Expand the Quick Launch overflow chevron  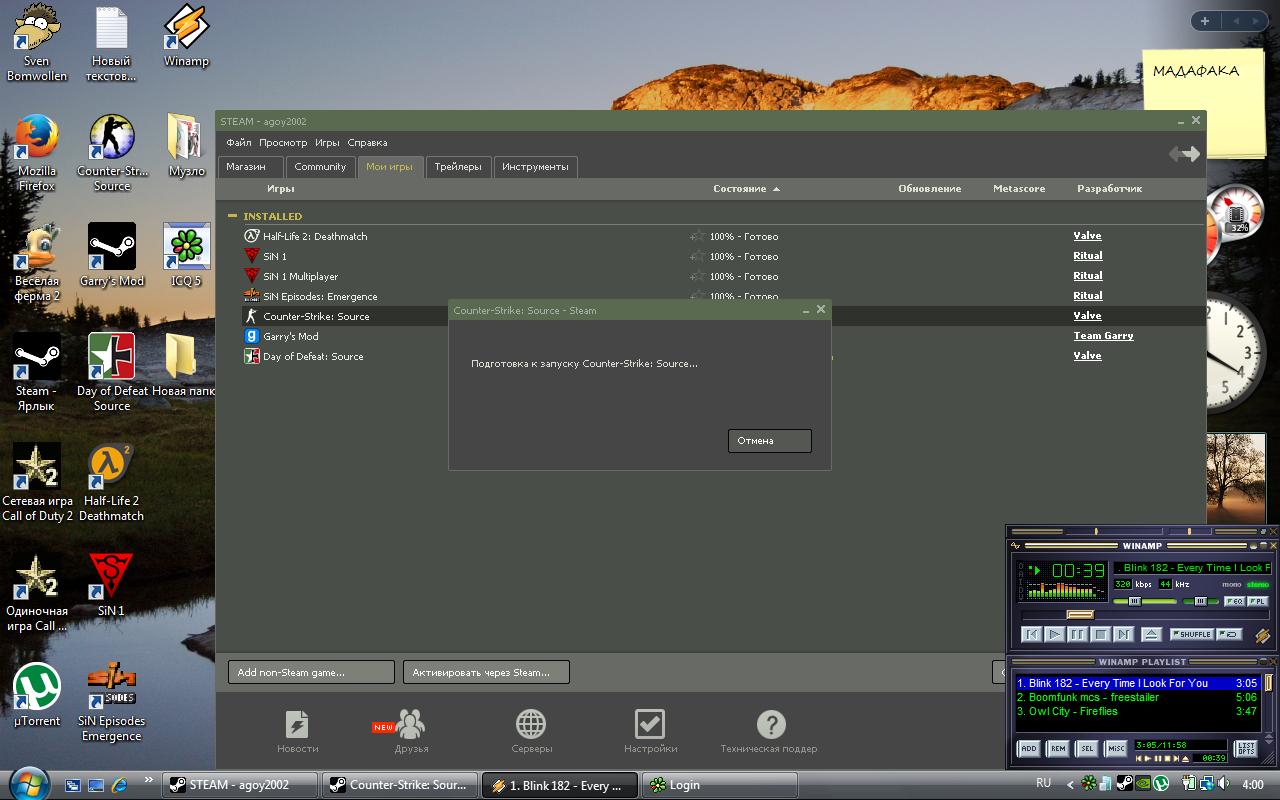(x=149, y=780)
